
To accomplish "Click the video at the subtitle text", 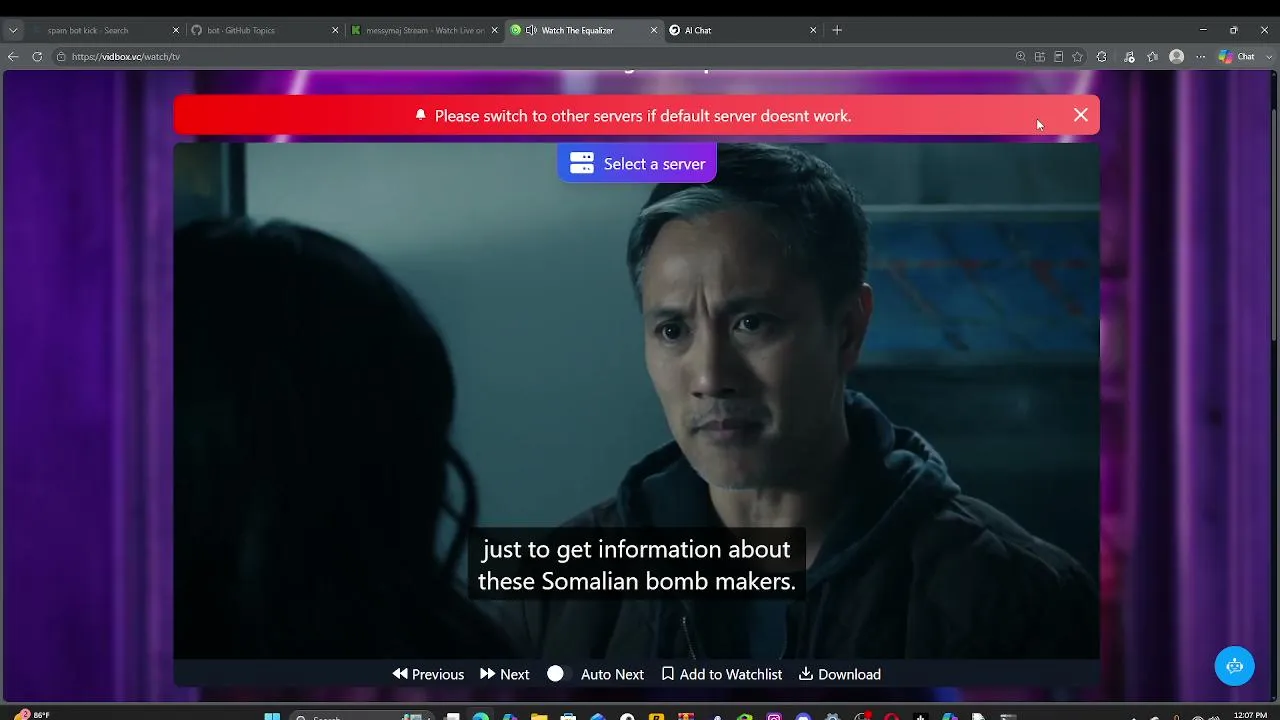I will [x=637, y=565].
